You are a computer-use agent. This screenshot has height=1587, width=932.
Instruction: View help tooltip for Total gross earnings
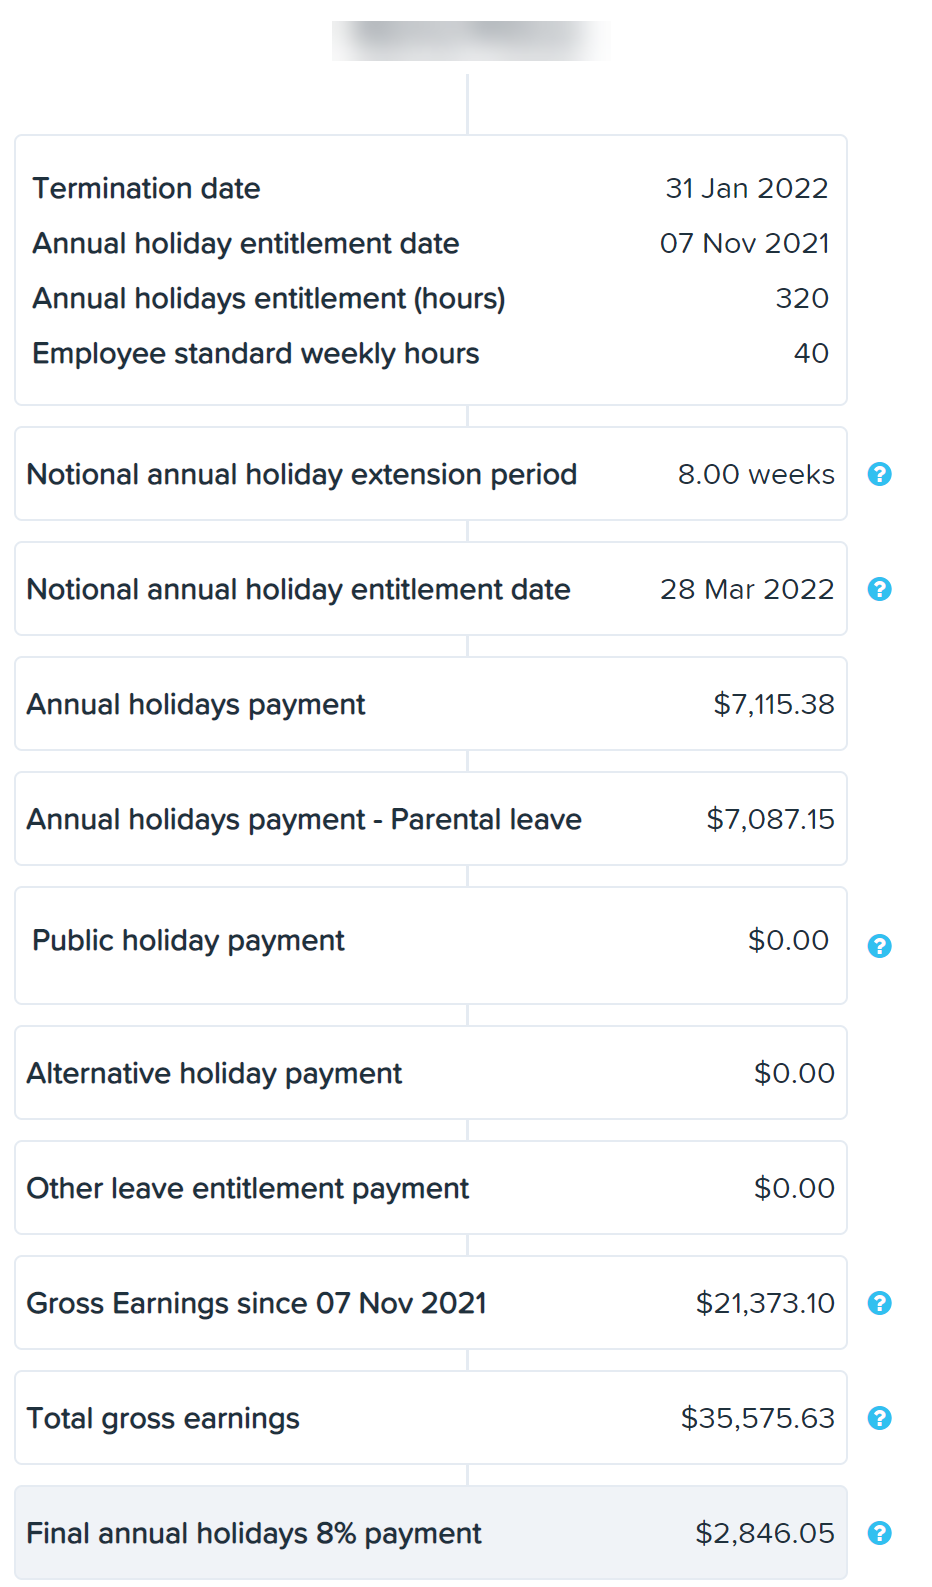pyautogui.click(x=880, y=1418)
